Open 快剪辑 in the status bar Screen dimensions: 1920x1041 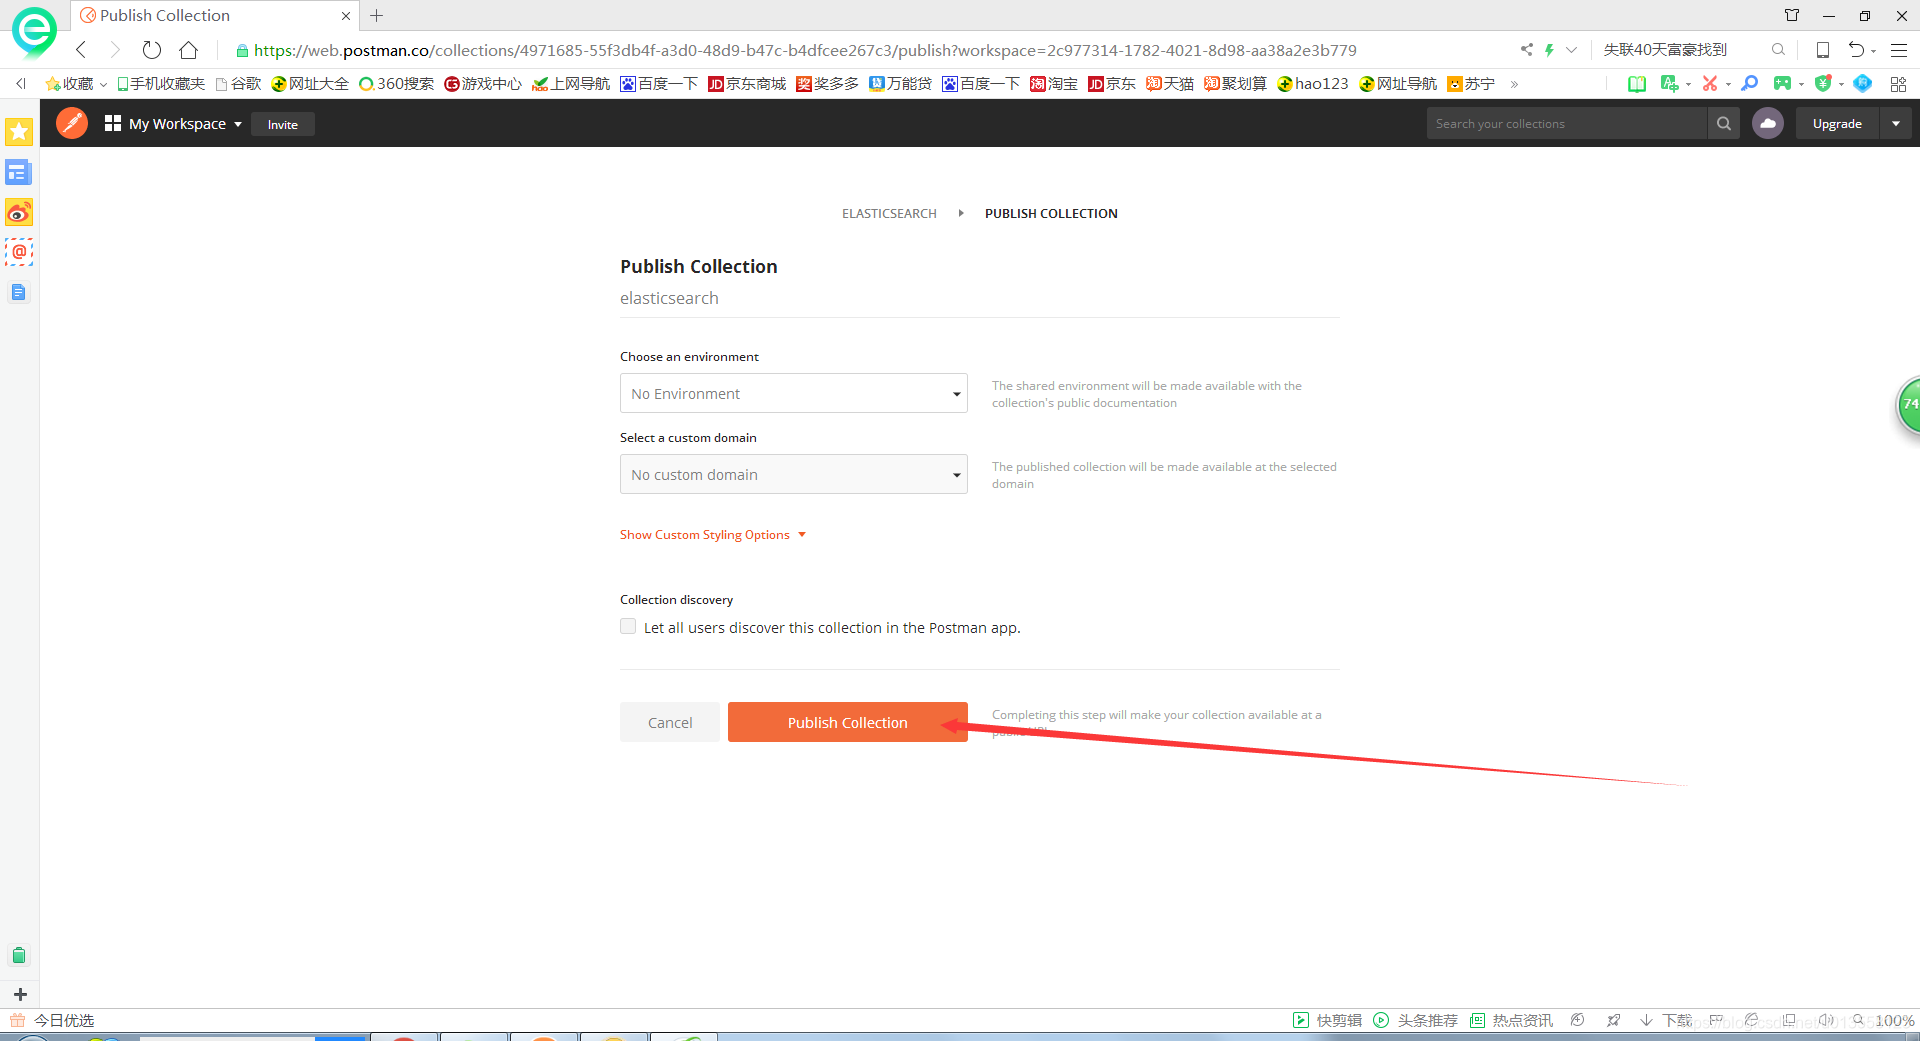(x=1328, y=1020)
